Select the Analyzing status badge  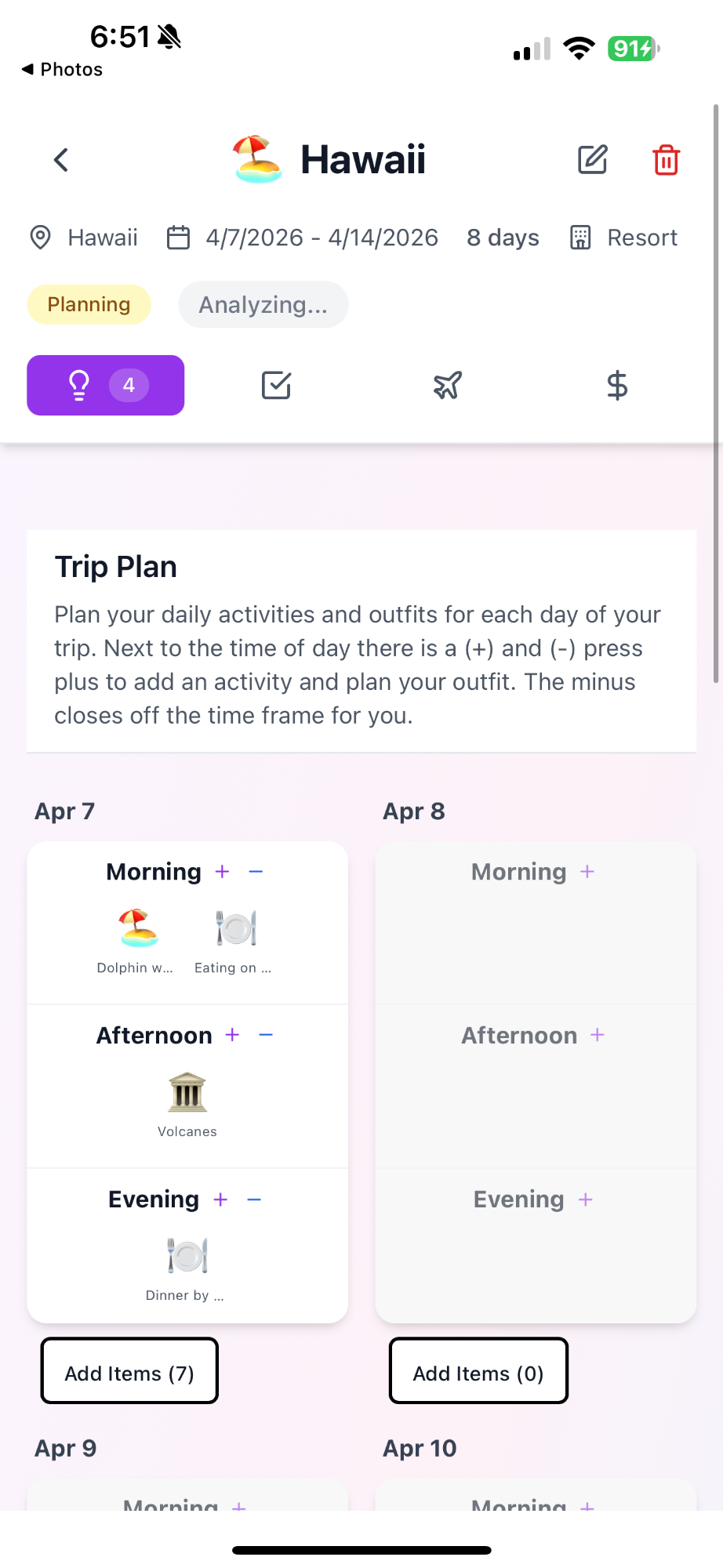click(x=263, y=304)
